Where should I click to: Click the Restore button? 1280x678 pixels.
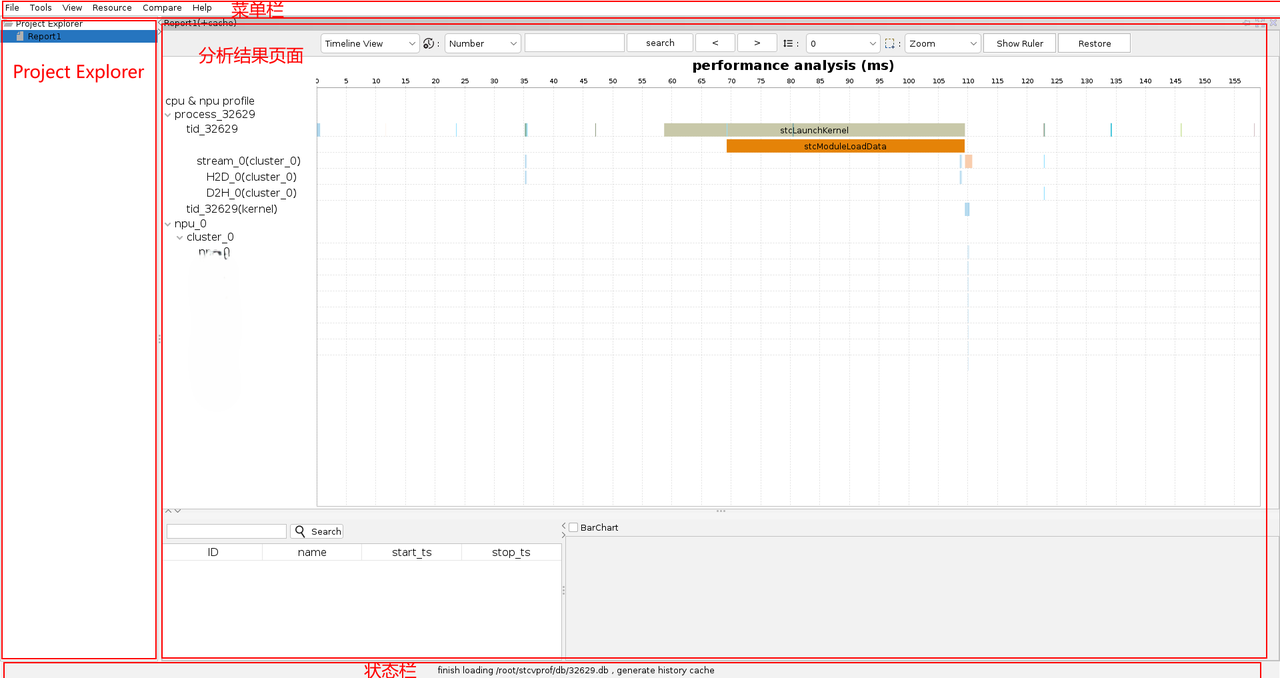(1094, 43)
